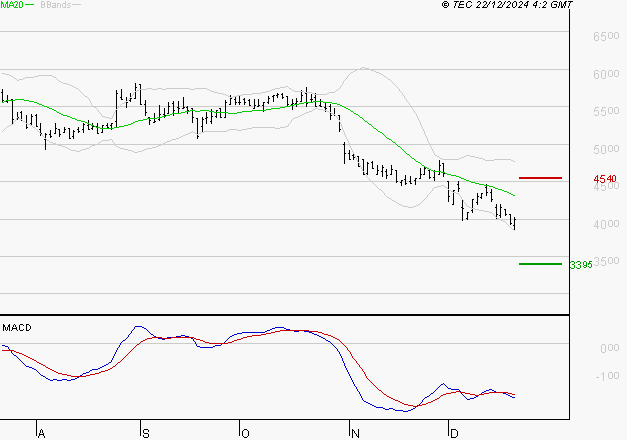The image size is (627, 440).
Task: Click the MA20 legend label
Action: [12, 5]
